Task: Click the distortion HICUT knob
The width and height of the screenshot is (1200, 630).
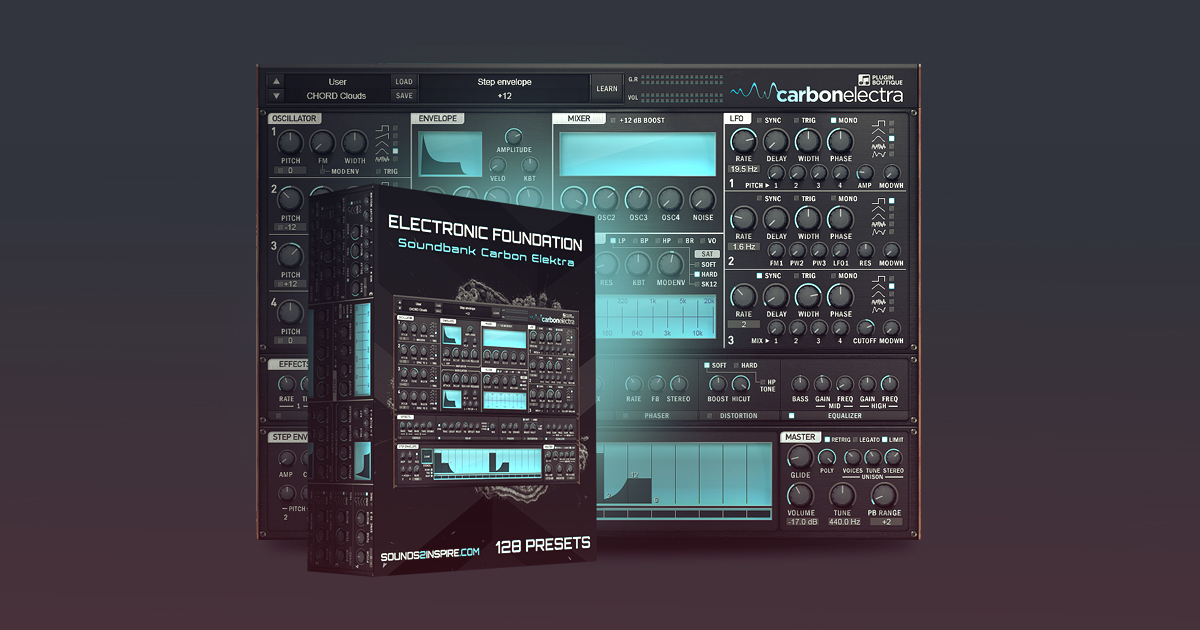Action: (x=741, y=383)
